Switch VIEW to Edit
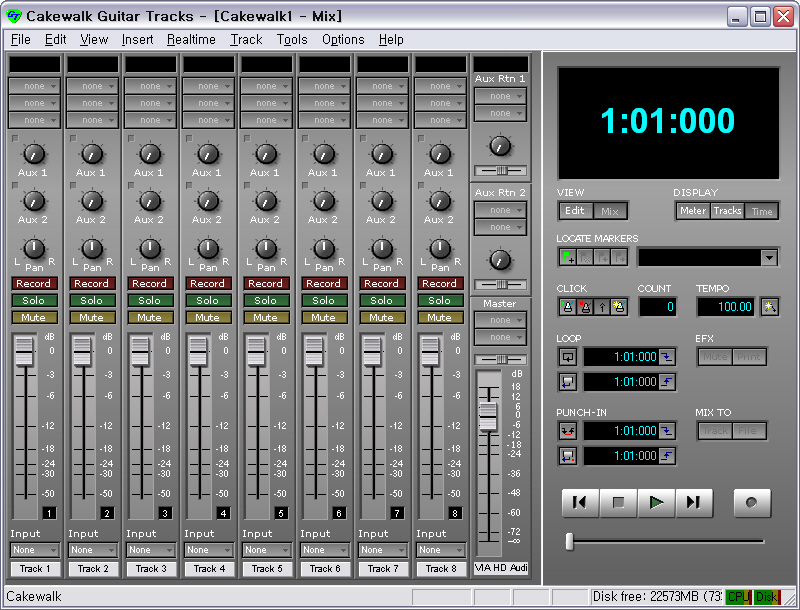This screenshot has width=800, height=610. [x=575, y=211]
